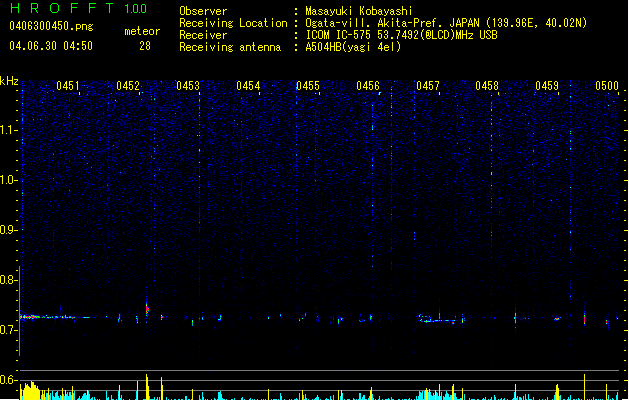This screenshot has width=629, height=400.
Task: Click the 'Receiver' field label
Action: [x=203, y=35]
